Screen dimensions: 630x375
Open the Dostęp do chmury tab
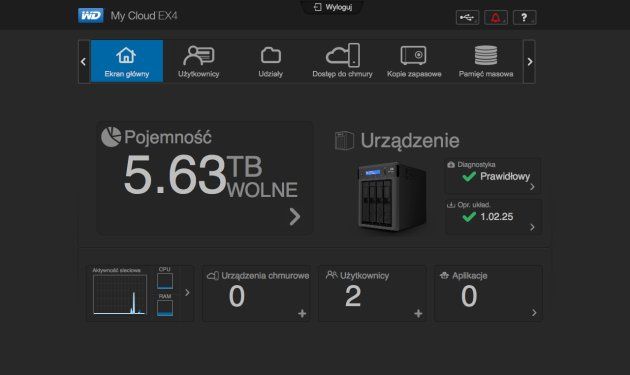[342, 61]
